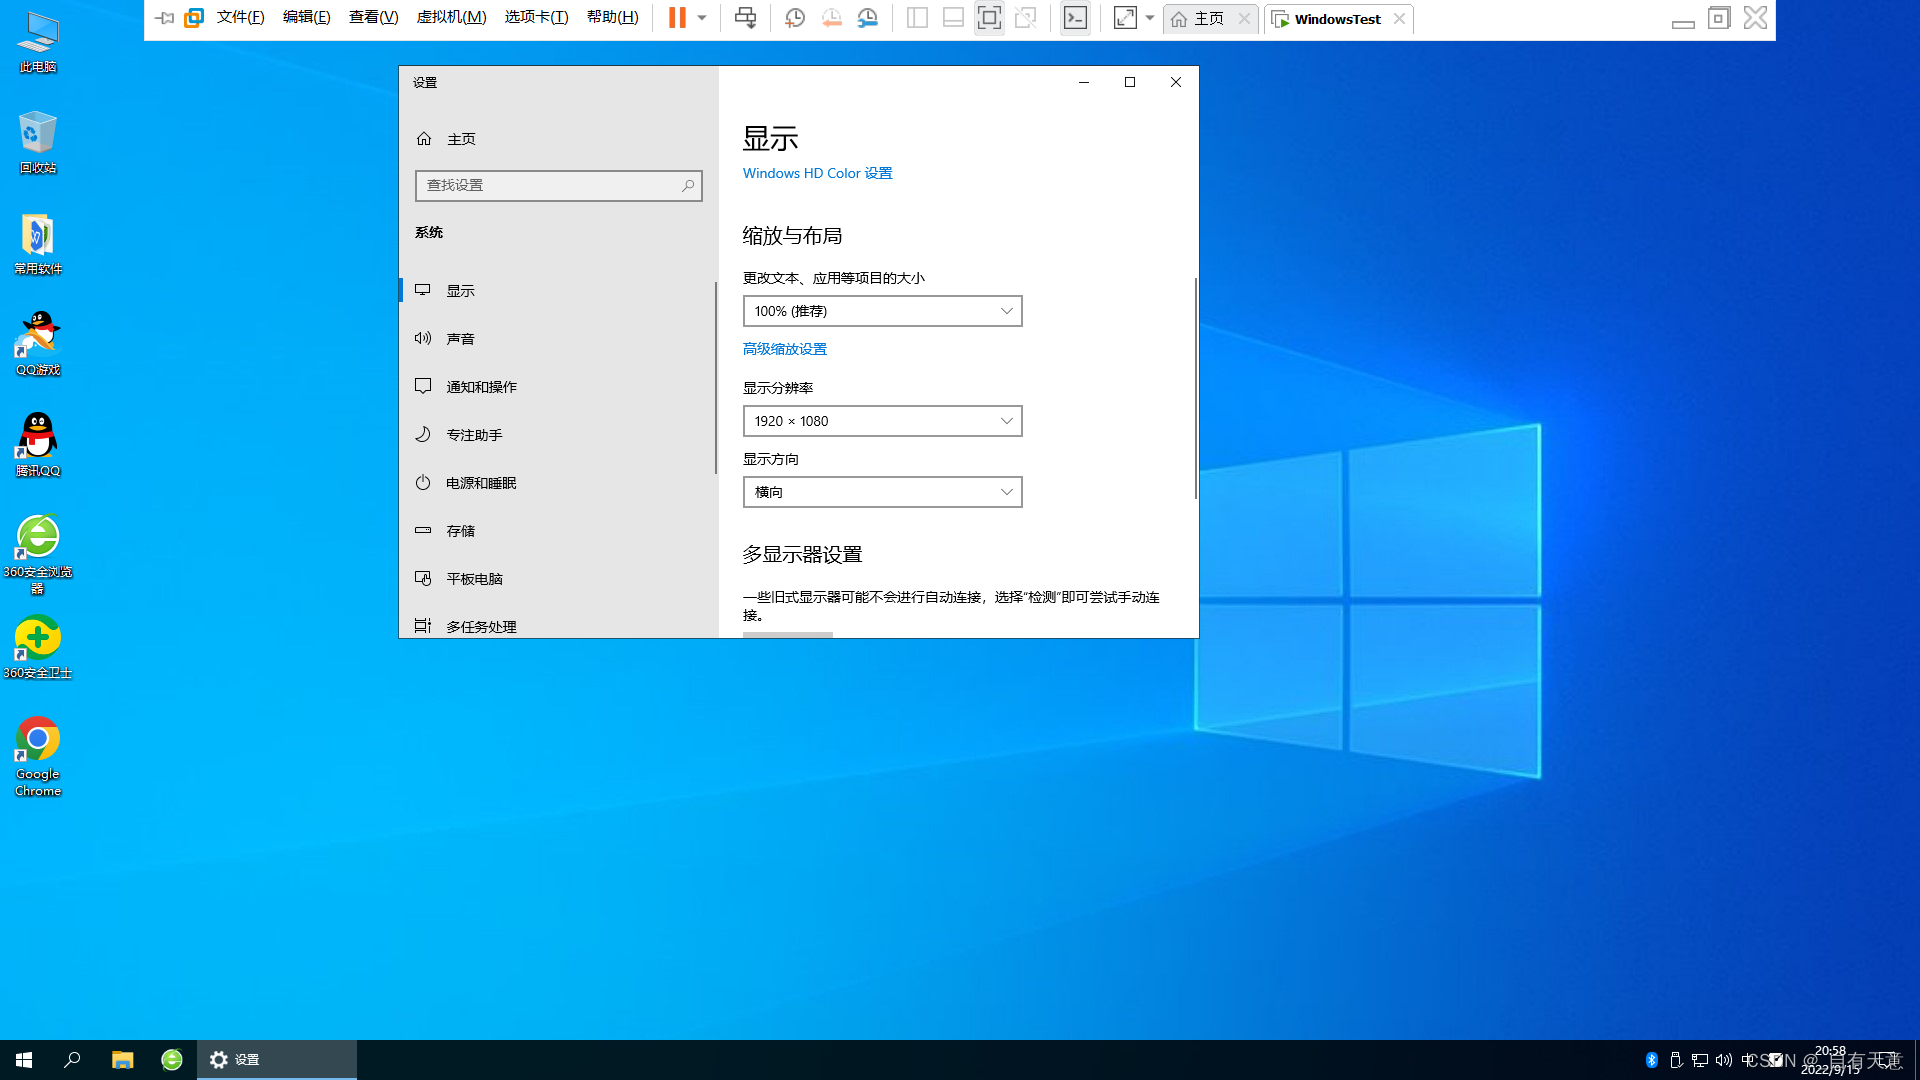The image size is (1920, 1080).
Task: Click the volume tray icon
Action: coord(1723,1060)
